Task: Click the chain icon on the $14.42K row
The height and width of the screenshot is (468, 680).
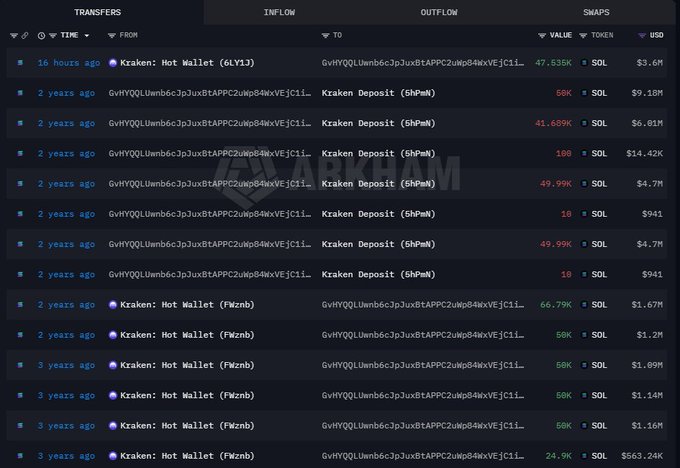Action: coord(20,154)
